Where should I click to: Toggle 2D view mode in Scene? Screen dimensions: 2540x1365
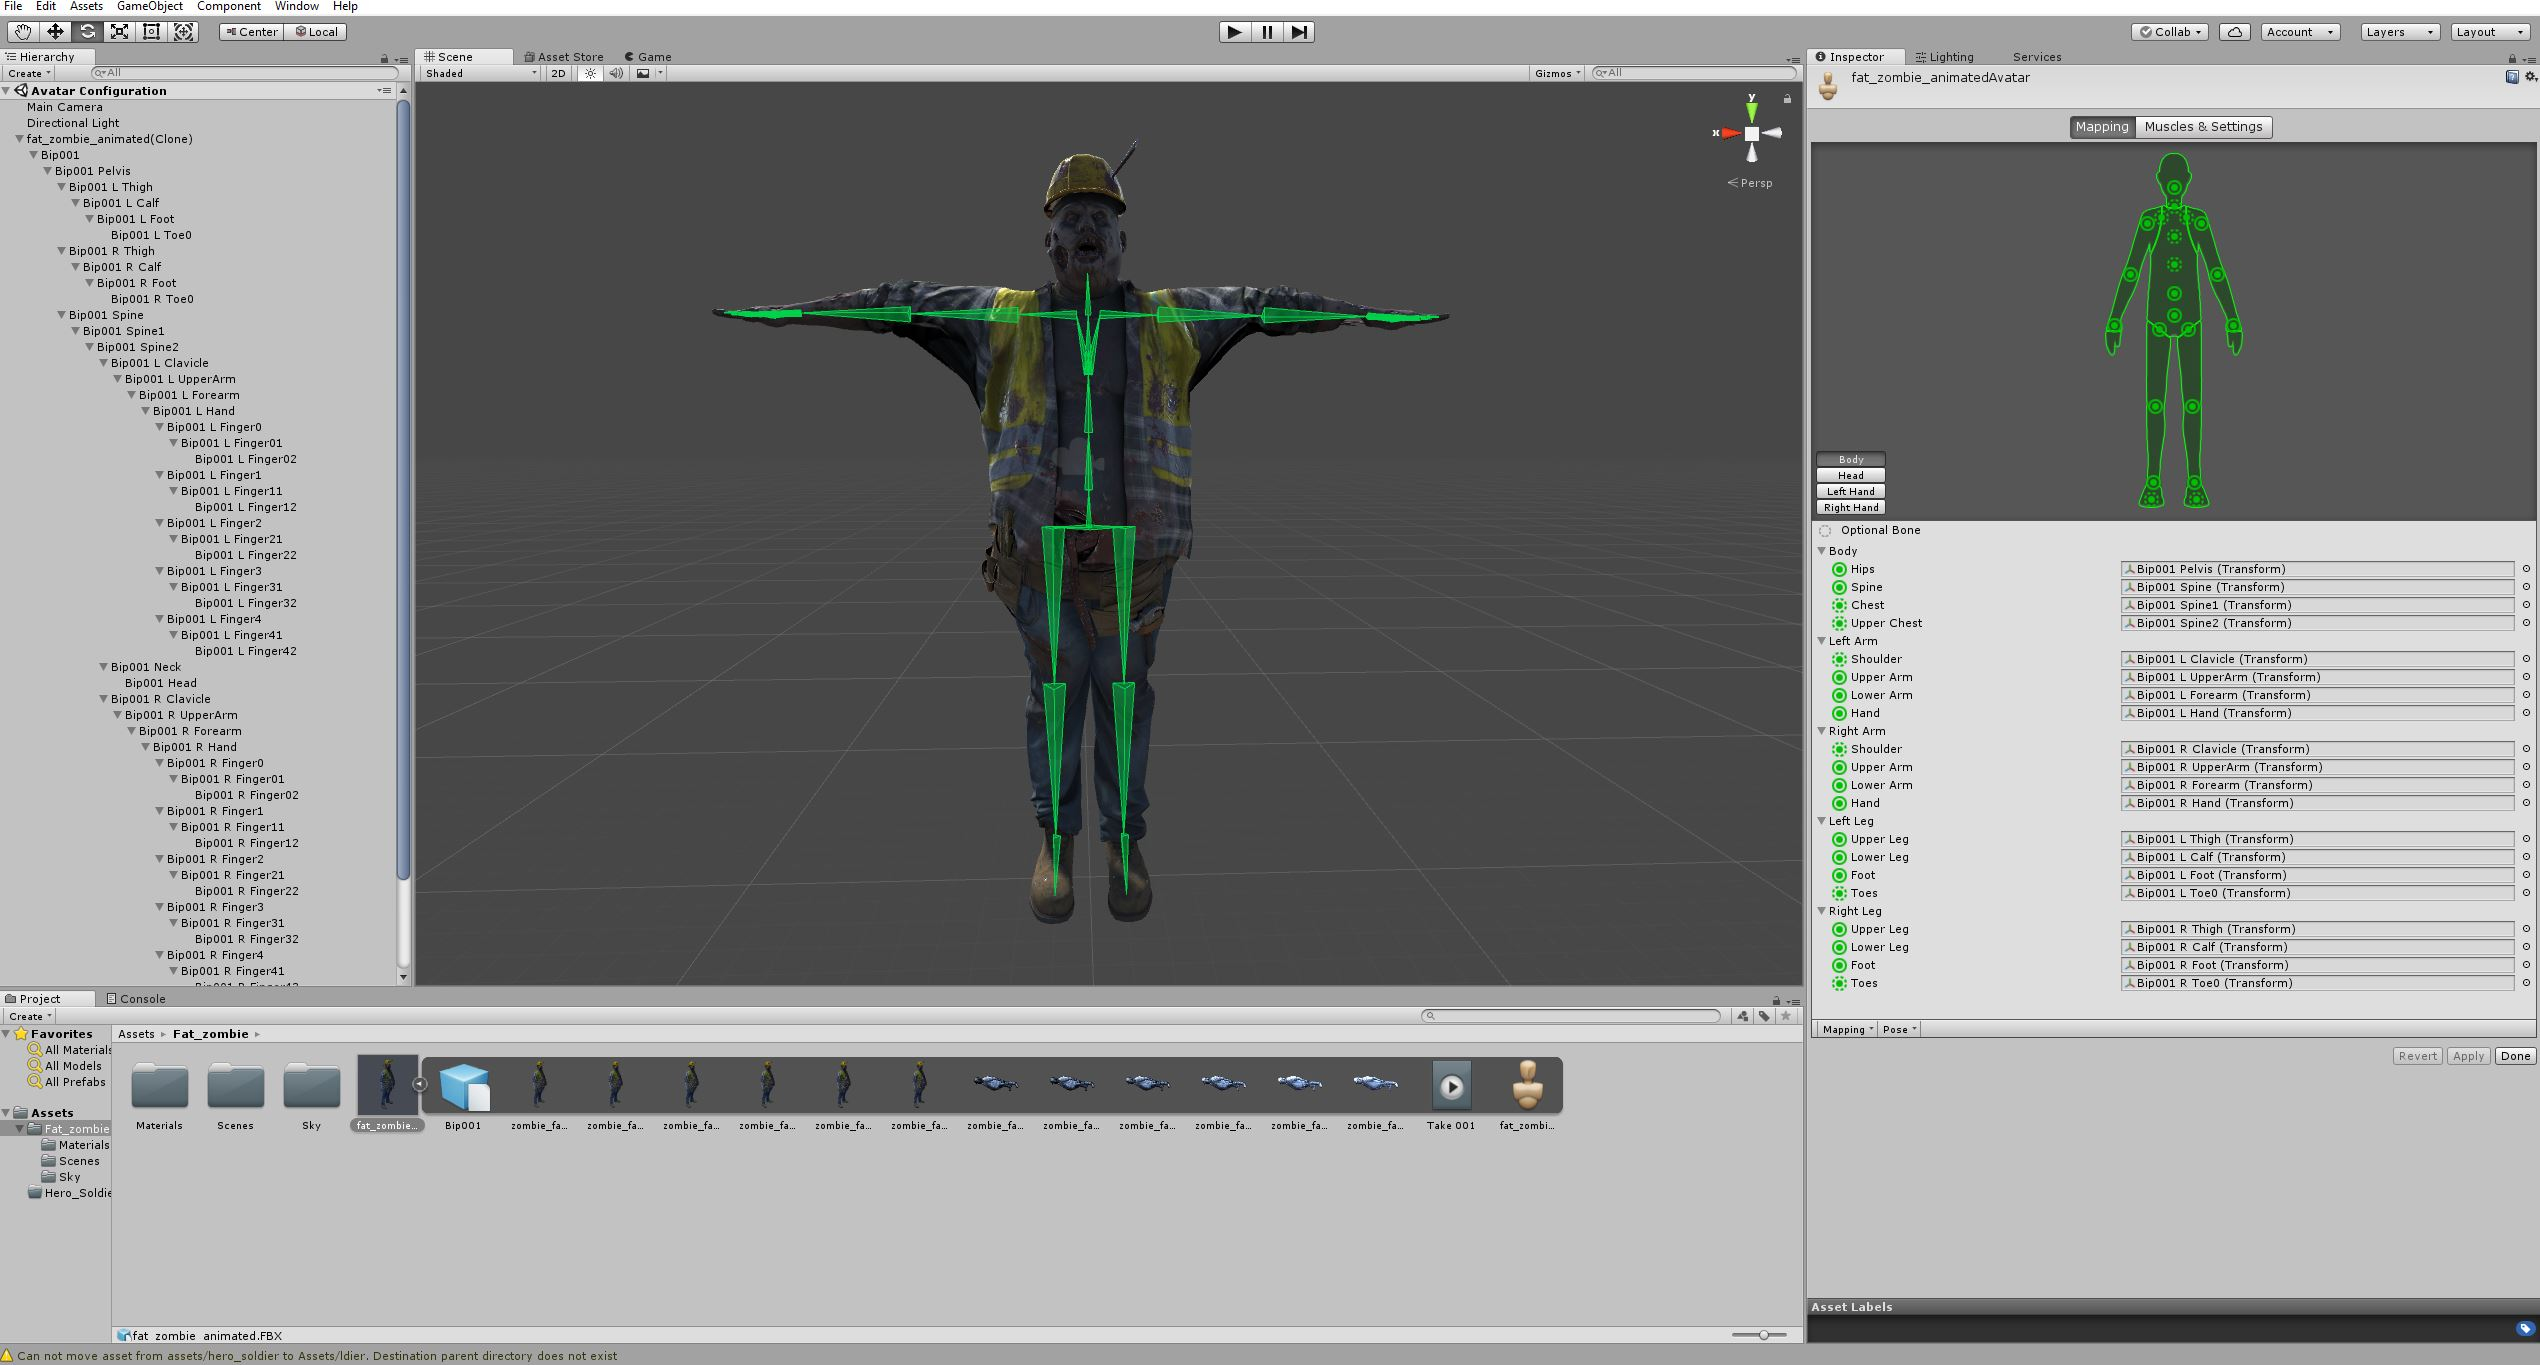tap(558, 73)
